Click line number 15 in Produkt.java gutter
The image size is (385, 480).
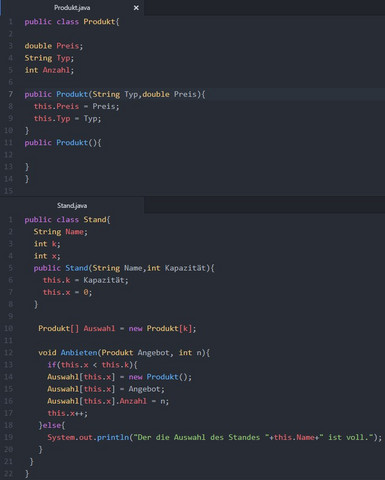tap(8, 191)
